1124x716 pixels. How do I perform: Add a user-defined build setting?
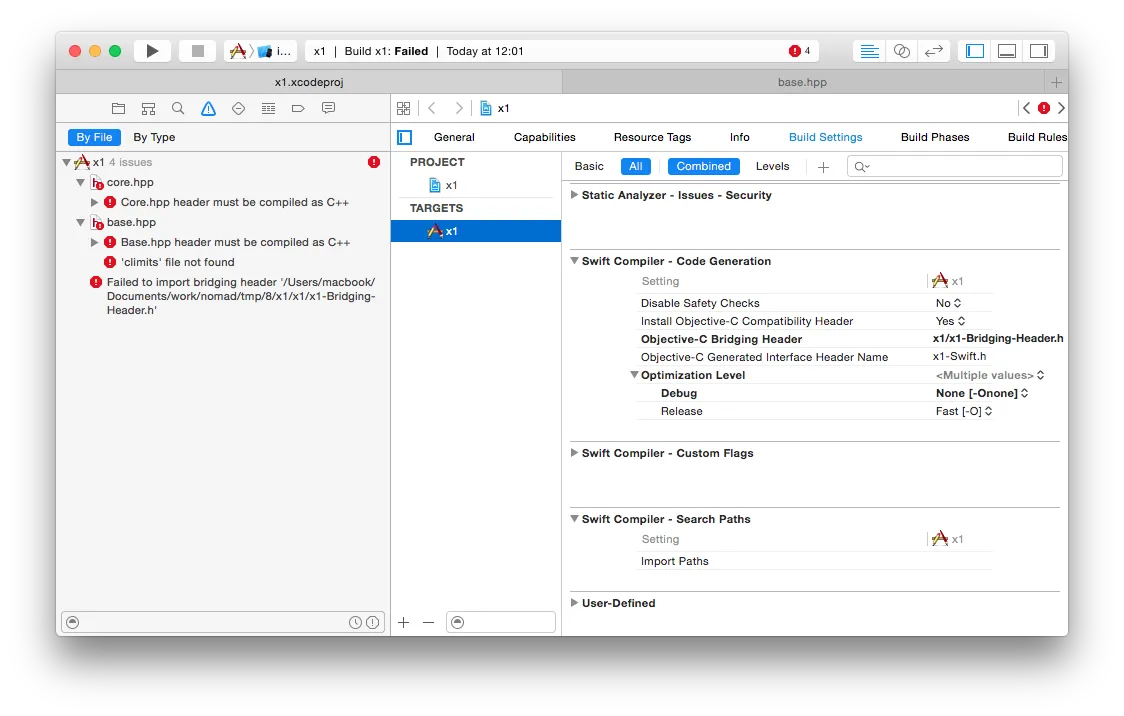823,167
